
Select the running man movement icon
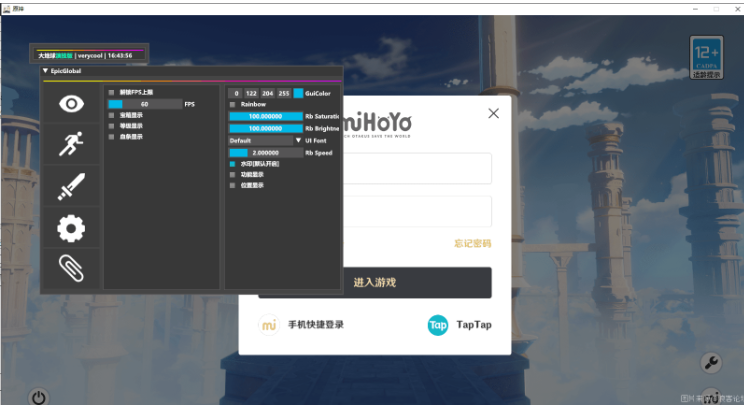(x=71, y=145)
